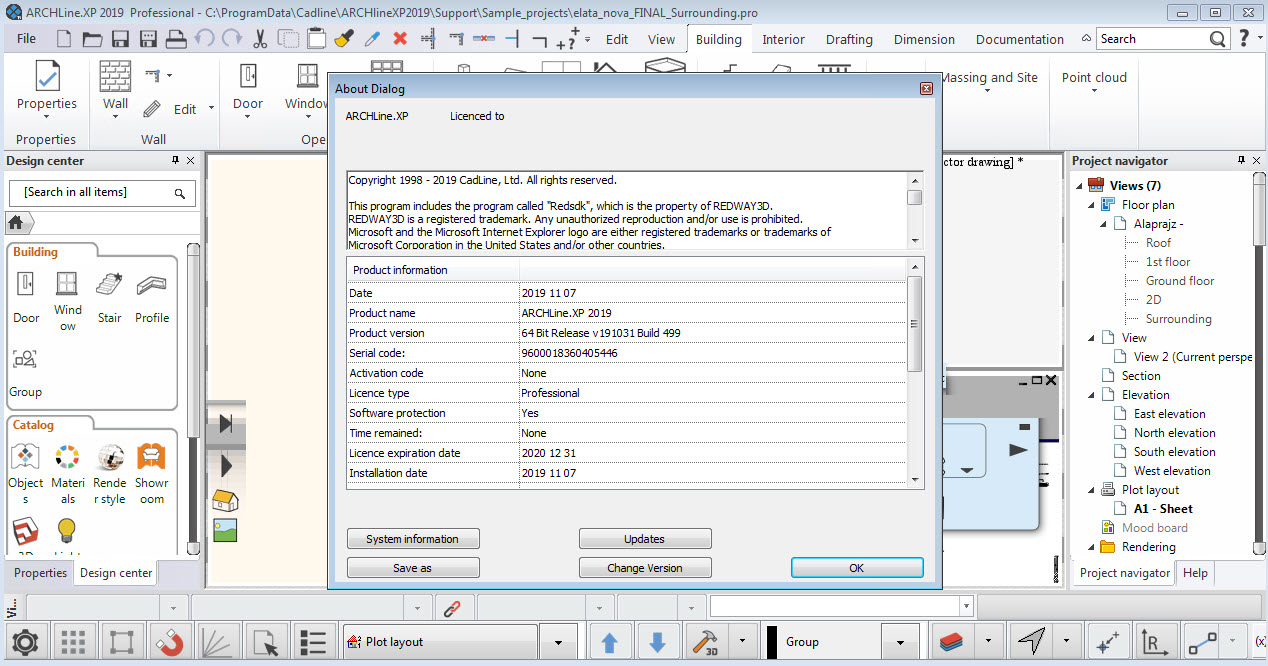Screen dimensions: 1268x666
Task: Switch to the Help tab beside Project navigator
Action: coord(1195,573)
